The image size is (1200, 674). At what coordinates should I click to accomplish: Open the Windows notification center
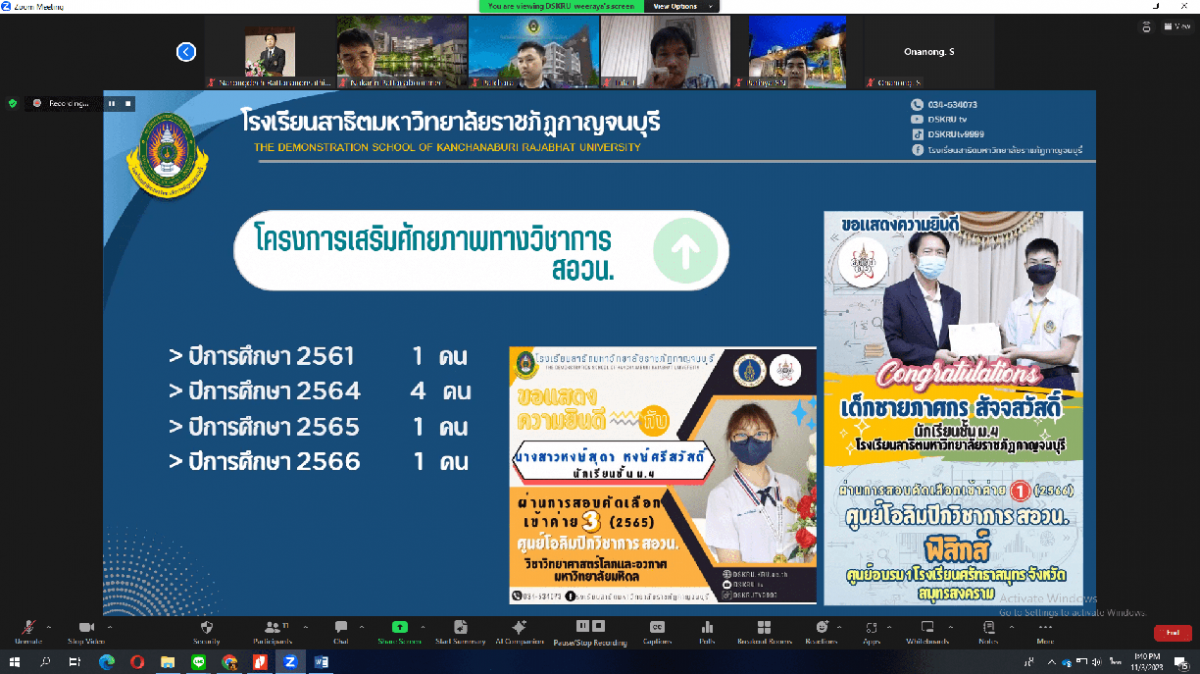point(1184,662)
